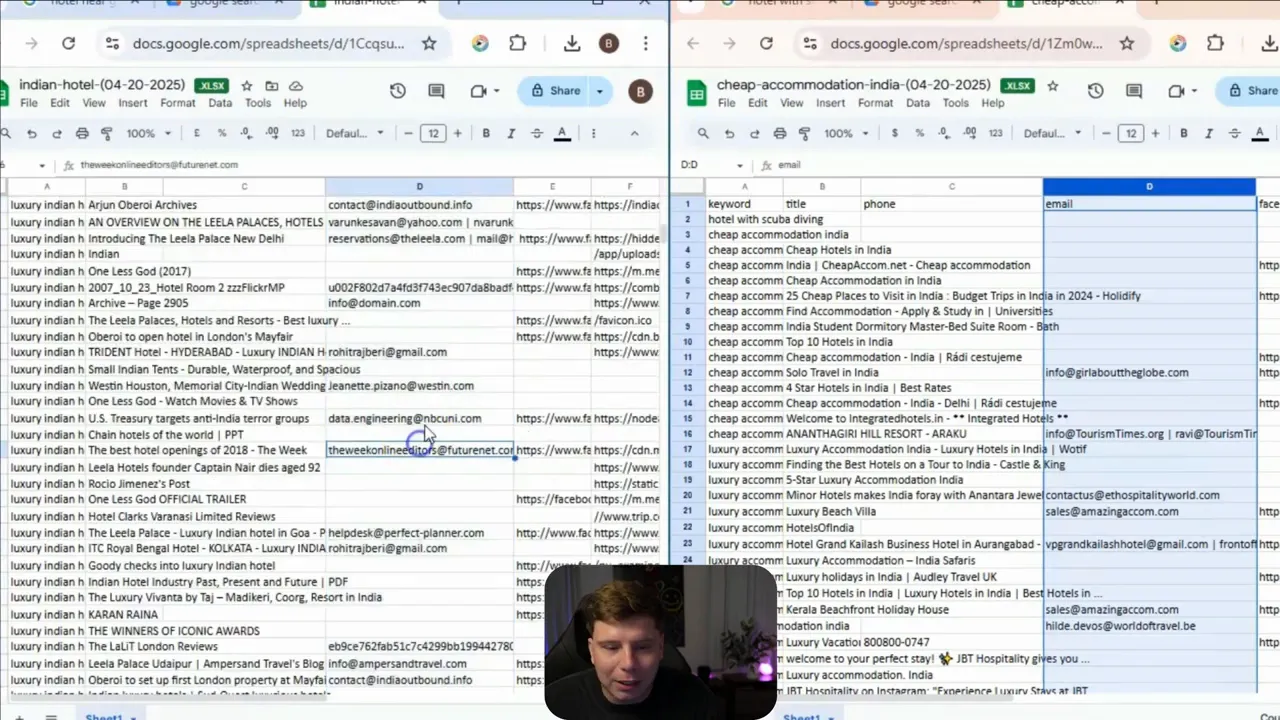Image resolution: width=1280 pixels, height=720 pixels.
Task: Star the cheap-accommodation document
Action: 1052,86
